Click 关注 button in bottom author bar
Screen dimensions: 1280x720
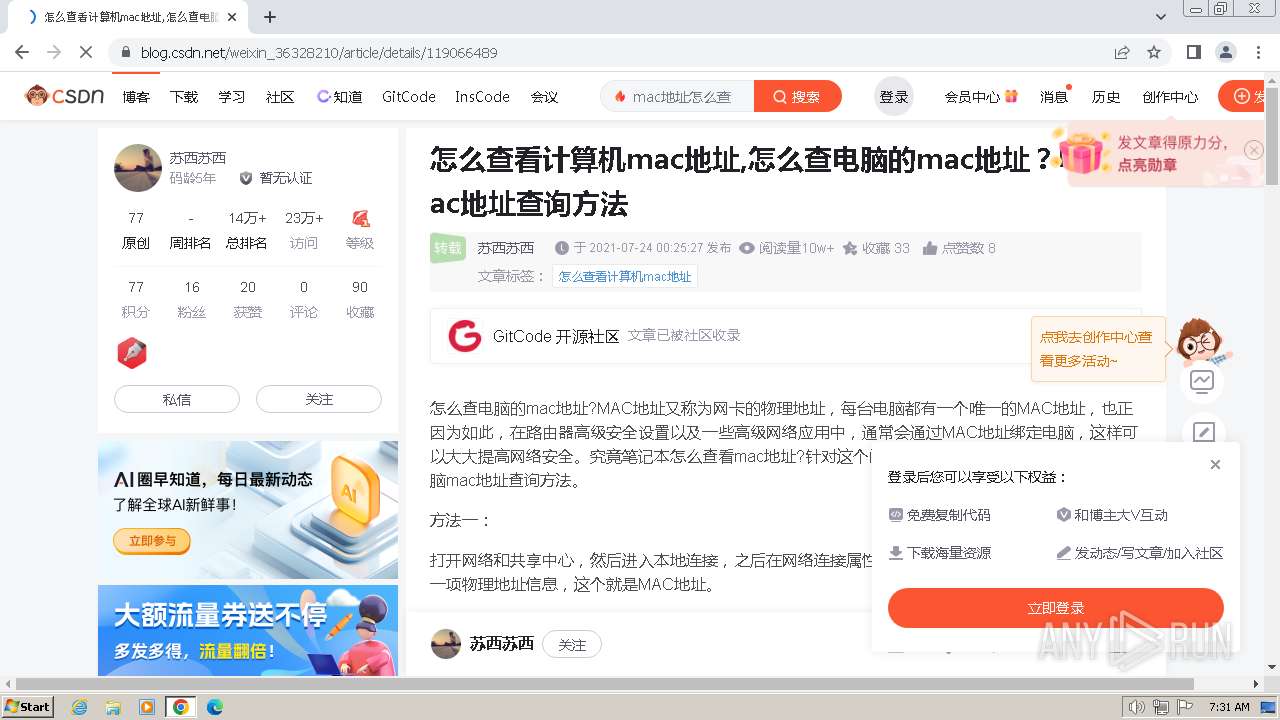click(572, 645)
